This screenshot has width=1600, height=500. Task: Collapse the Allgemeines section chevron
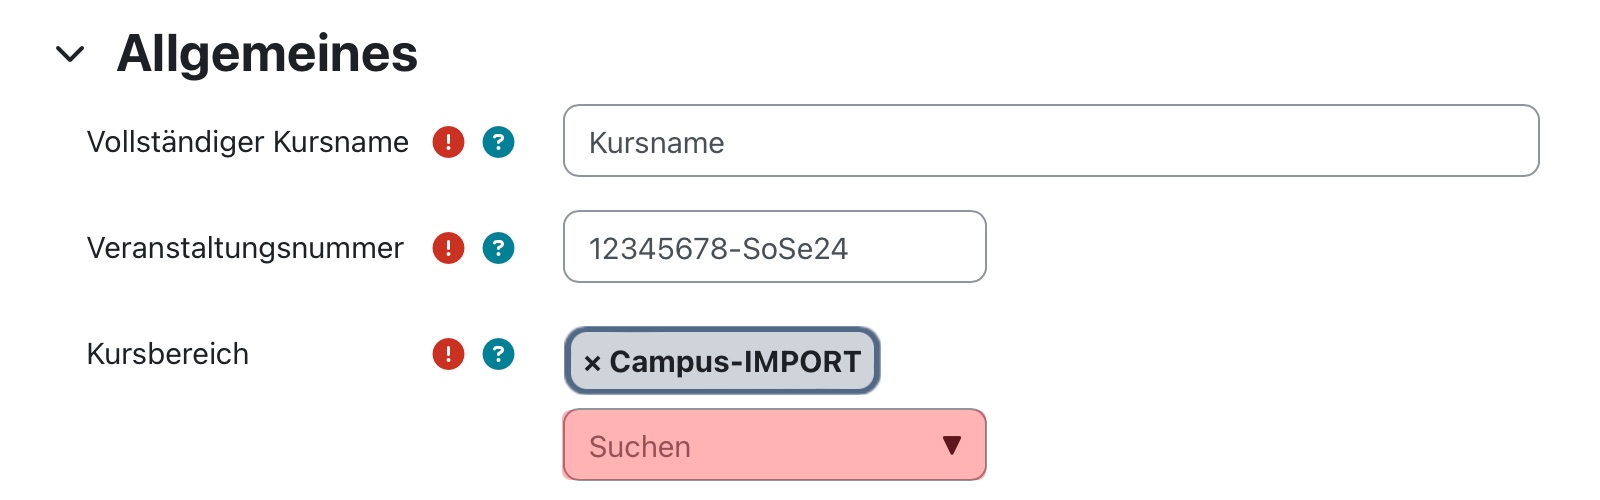70,54
